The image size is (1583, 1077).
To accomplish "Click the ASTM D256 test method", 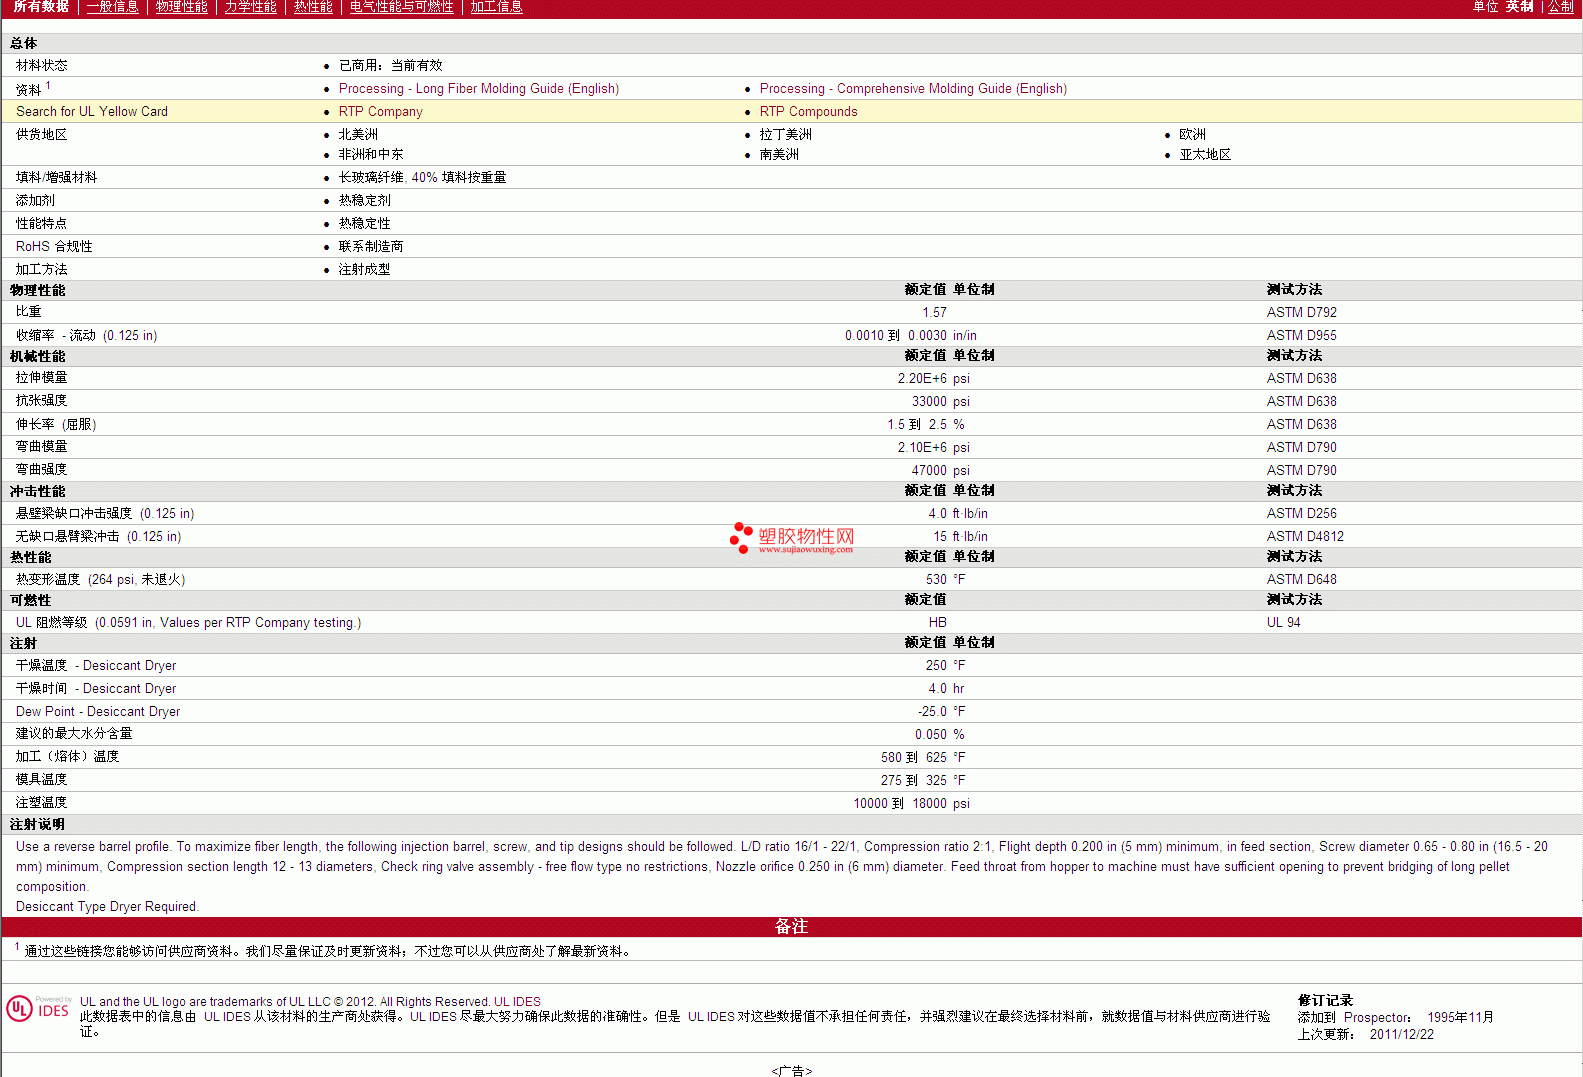I will click(x=1302, y=514).
